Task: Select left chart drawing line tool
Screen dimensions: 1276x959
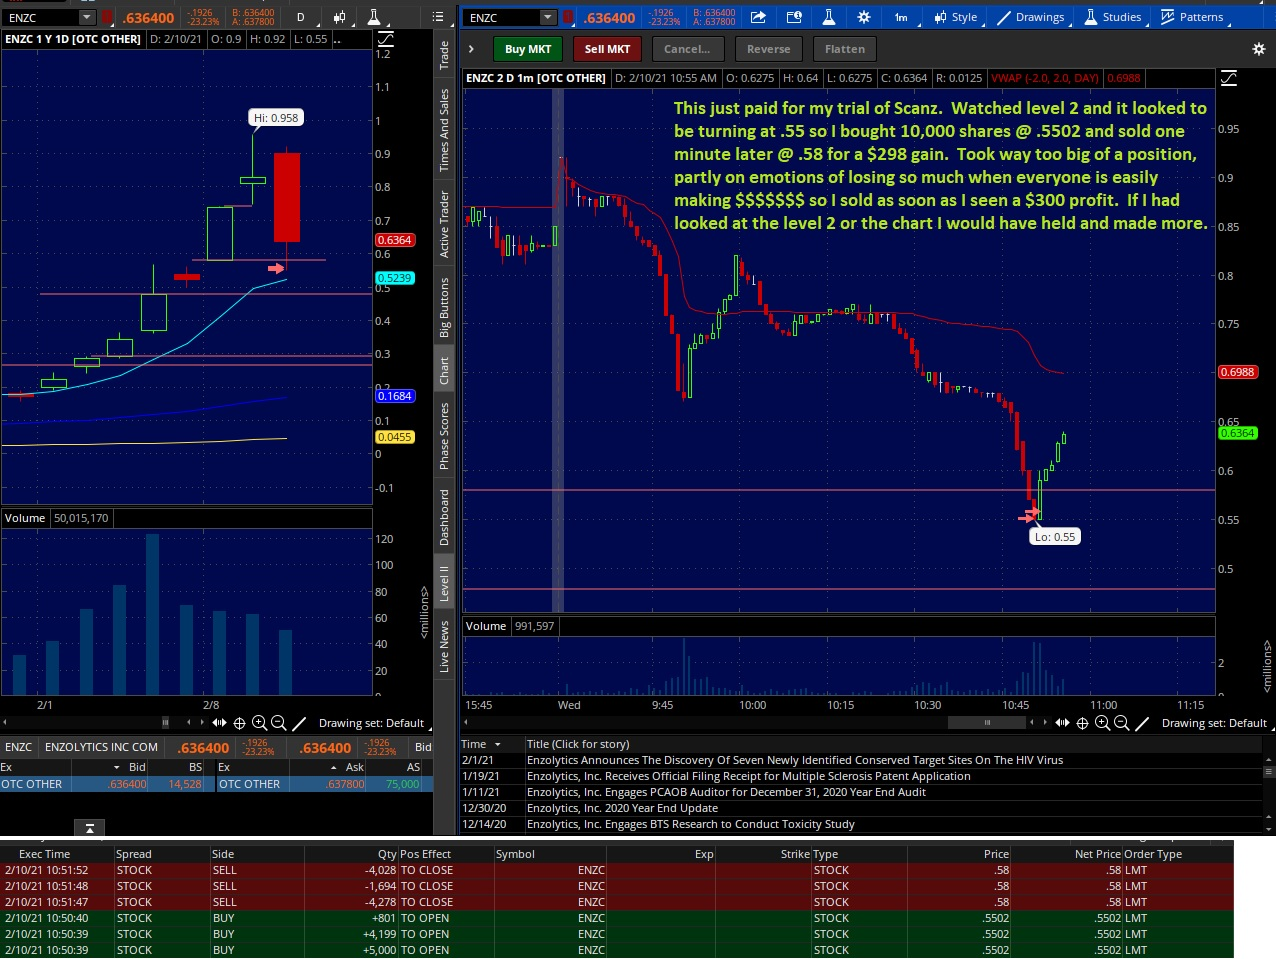Action: point(299,723)
